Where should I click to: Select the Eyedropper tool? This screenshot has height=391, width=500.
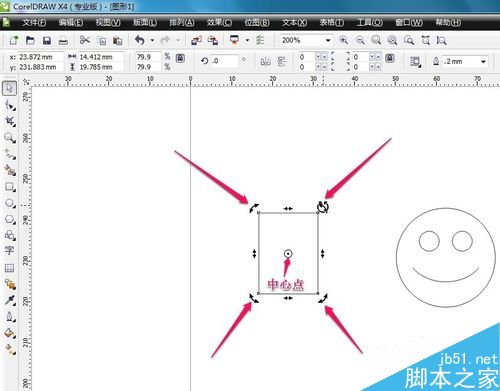coord(10,300)
